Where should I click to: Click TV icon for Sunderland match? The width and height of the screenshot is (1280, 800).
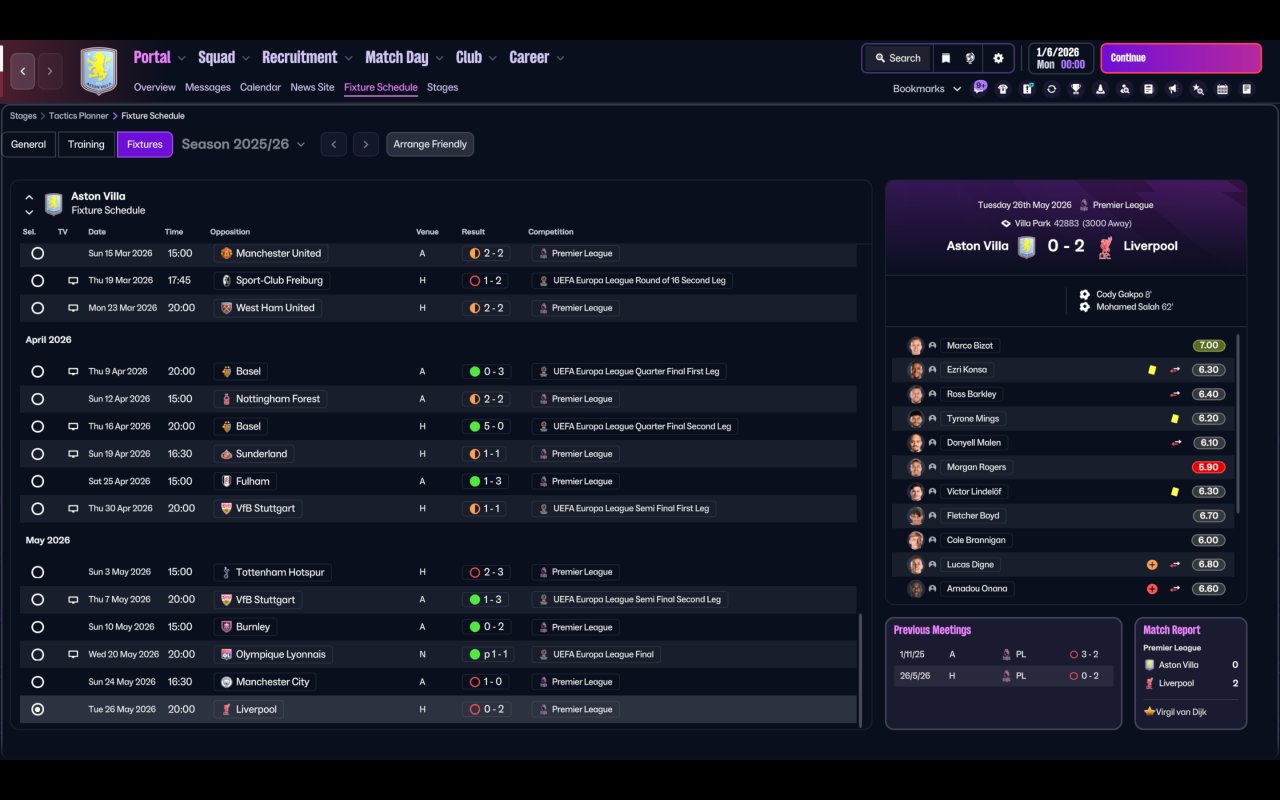(x=73, y=454)
